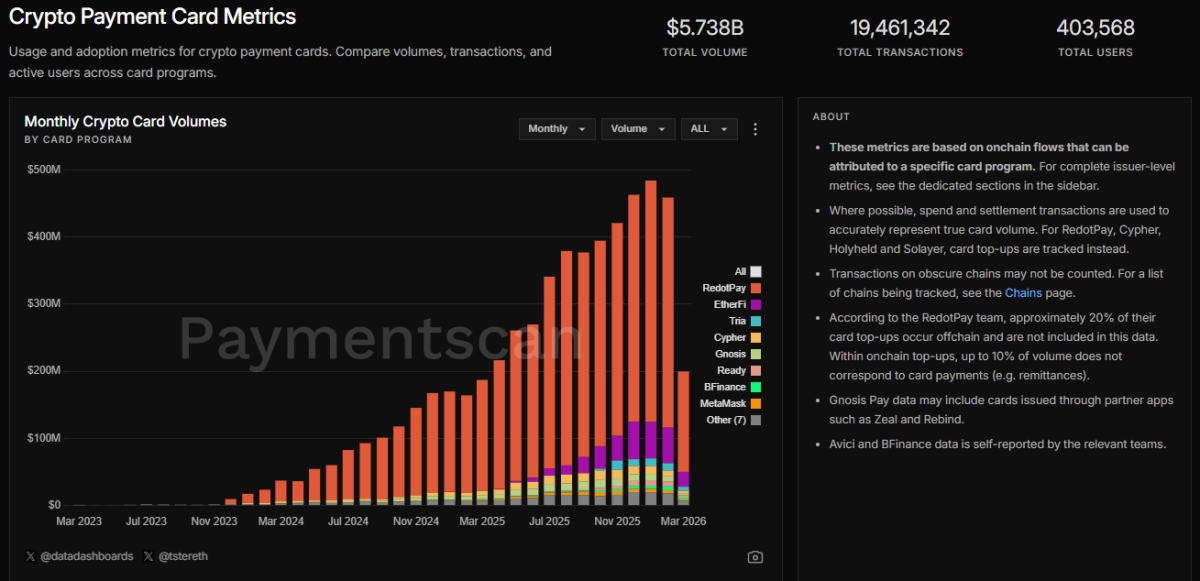Image resolution: width=1200 pixels, height=581 pixels.
Task: Click the X icon beside @datadashboards
Action: point(30,556)
